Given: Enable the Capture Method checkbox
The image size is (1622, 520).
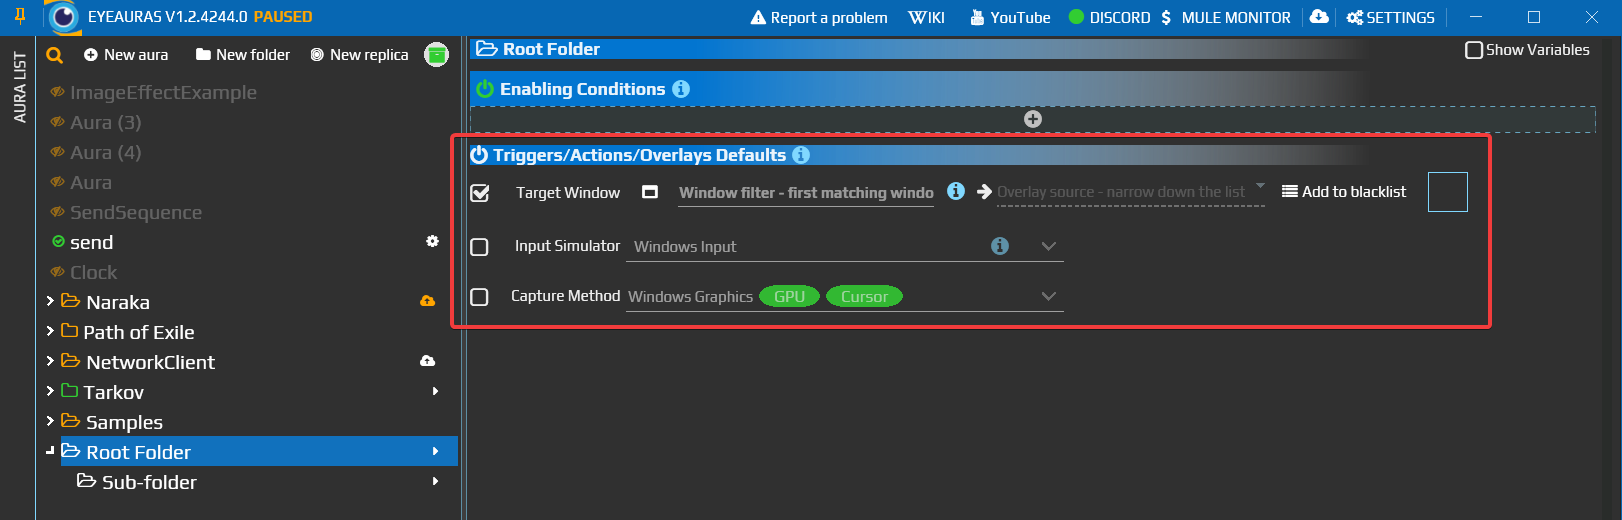Looking at the screenshot, I should 480,297.
